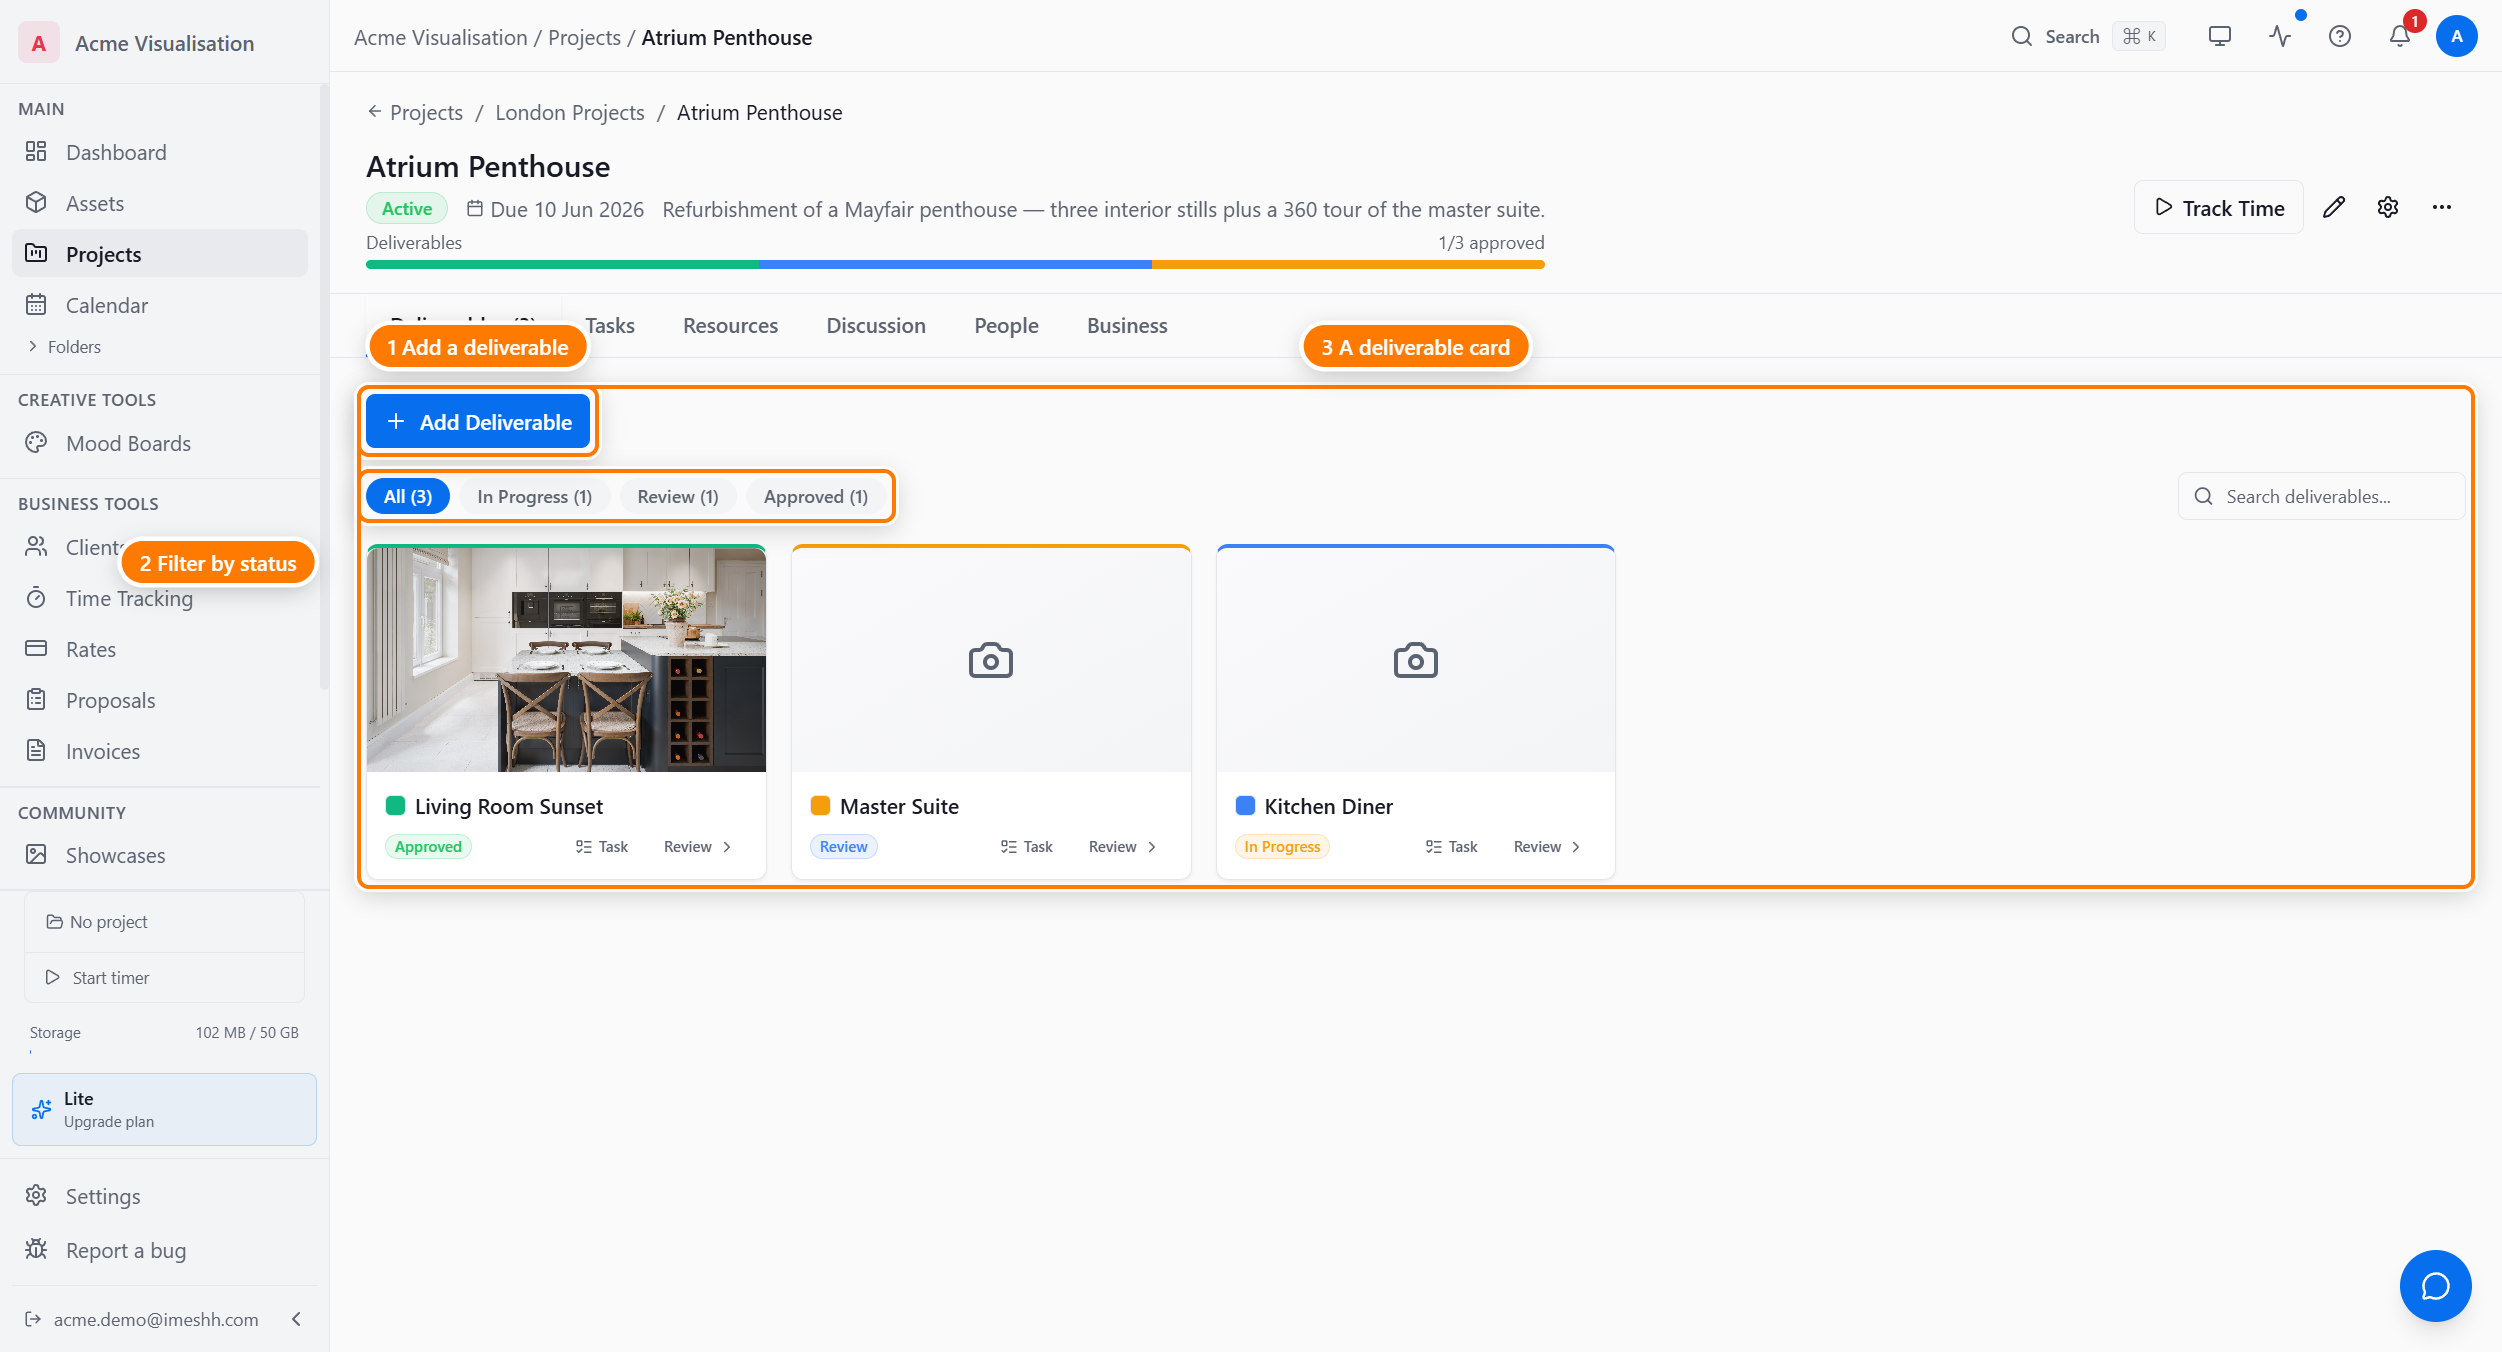
Task: Open Review on Living Room Sunset card
Action: coord(698,847)
